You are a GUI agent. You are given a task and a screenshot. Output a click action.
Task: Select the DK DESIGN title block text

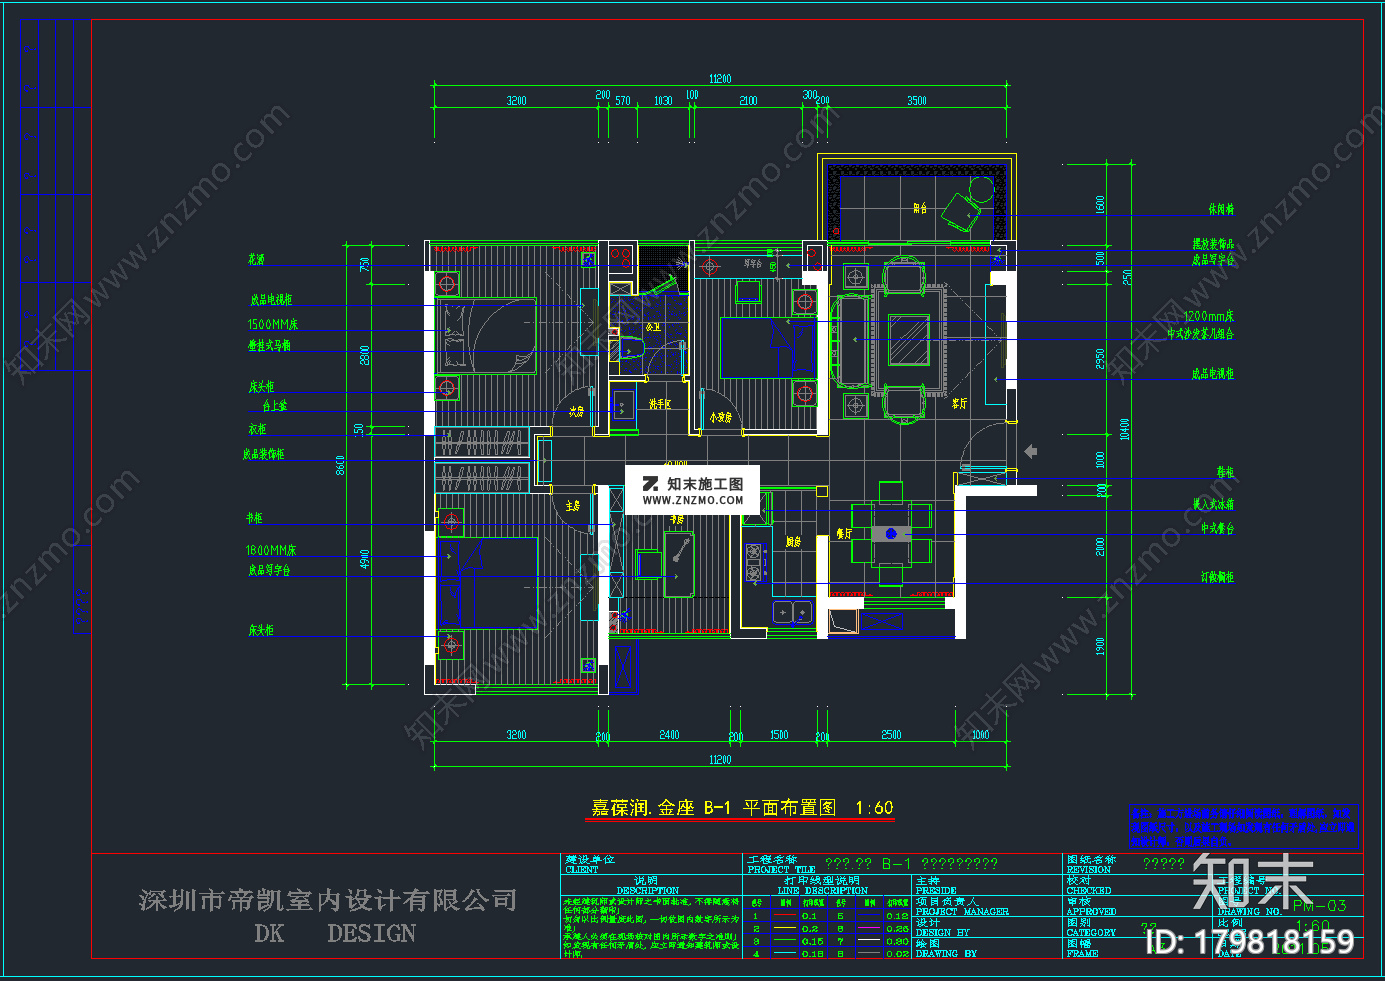(x=335, y=933)
